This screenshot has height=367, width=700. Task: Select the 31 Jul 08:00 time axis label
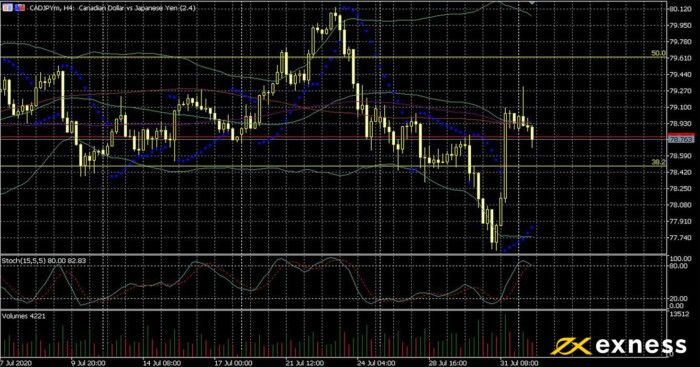(x=519, y=363)
